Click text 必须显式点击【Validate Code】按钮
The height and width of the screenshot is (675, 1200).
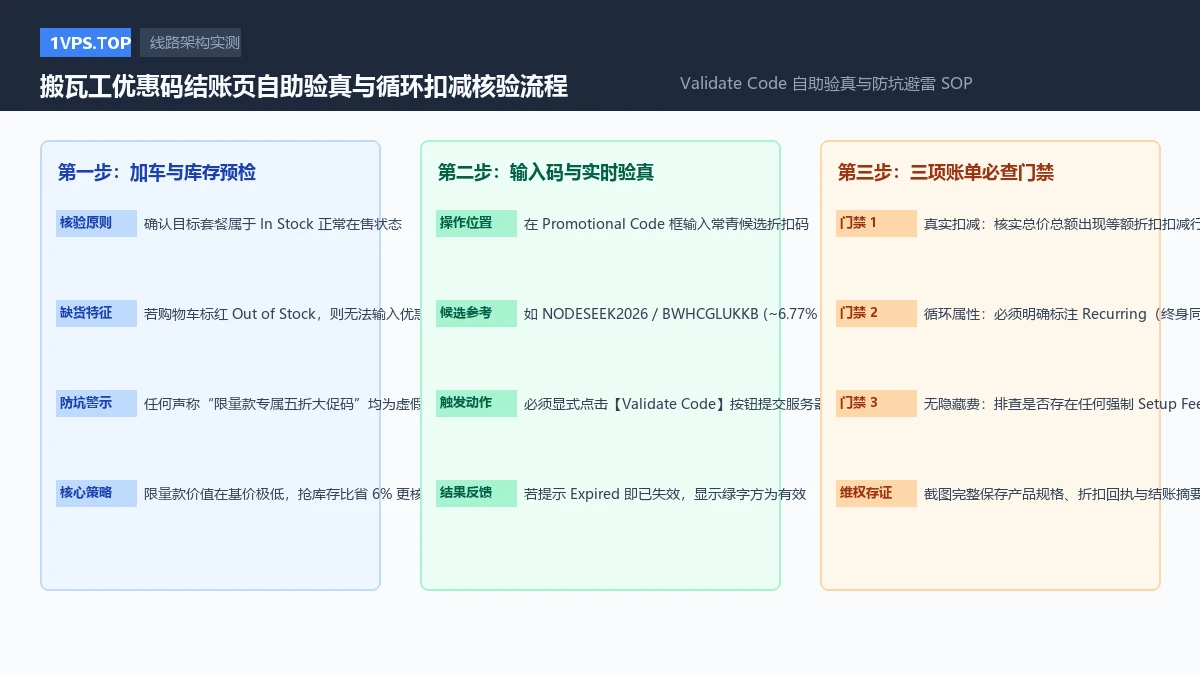point(673,404)
